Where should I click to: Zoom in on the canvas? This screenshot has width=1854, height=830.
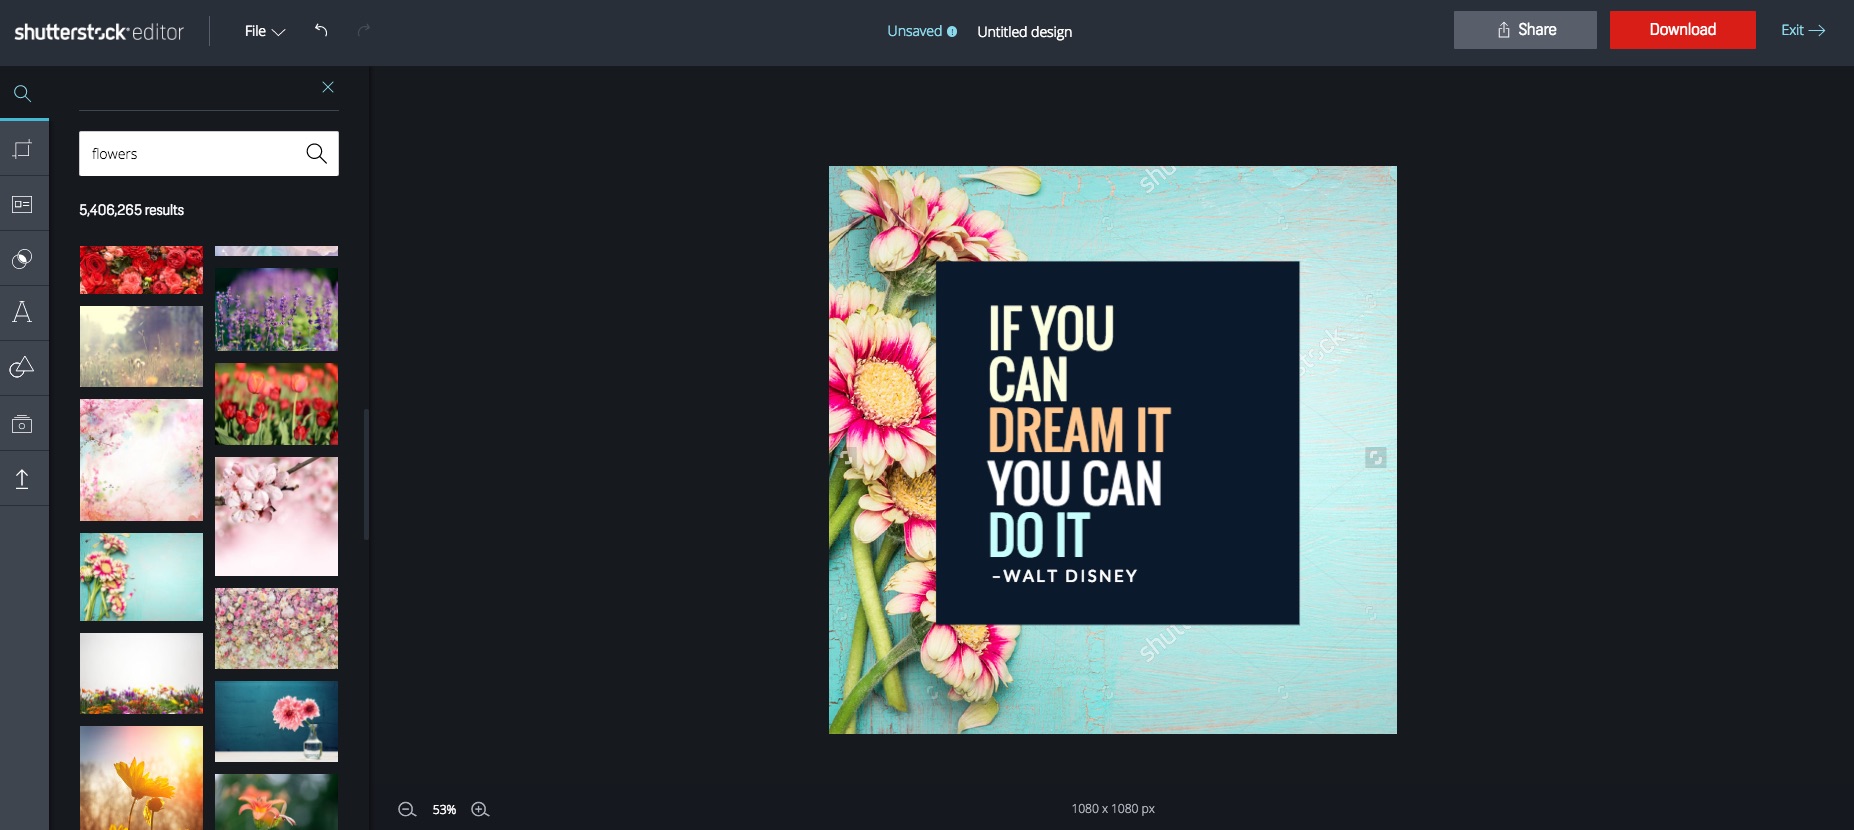480,809
